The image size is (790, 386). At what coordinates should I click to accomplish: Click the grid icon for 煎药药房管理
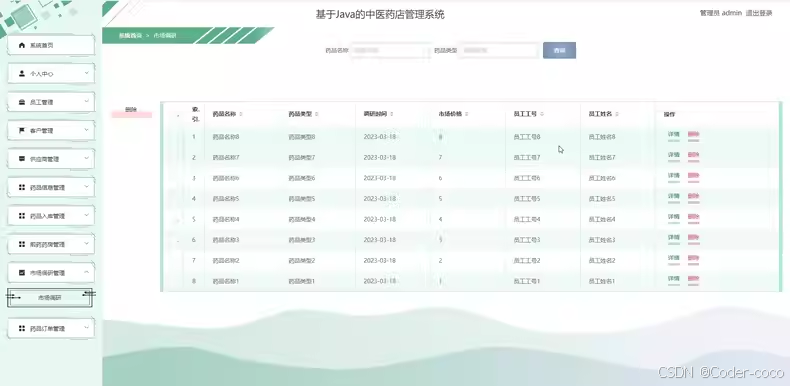point(22,244)
